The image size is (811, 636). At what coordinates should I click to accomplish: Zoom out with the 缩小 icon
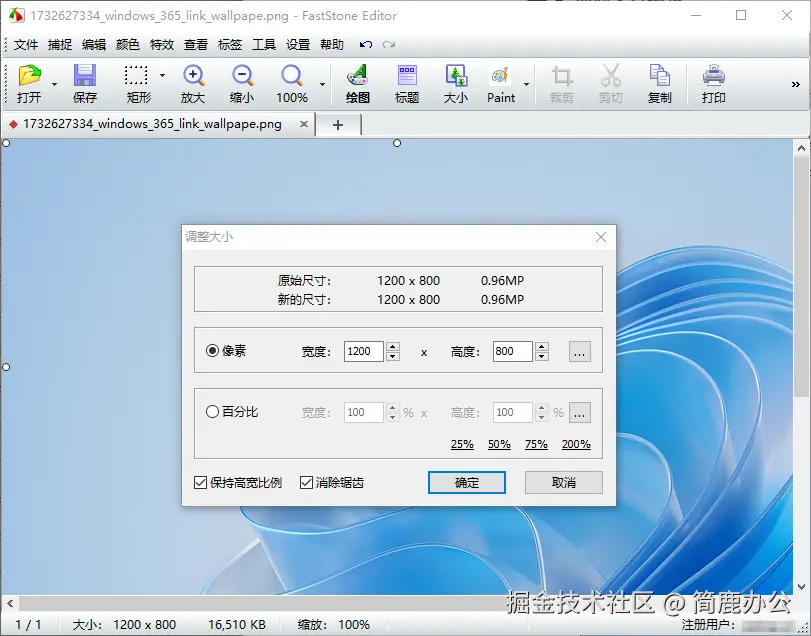click(242, 83)
